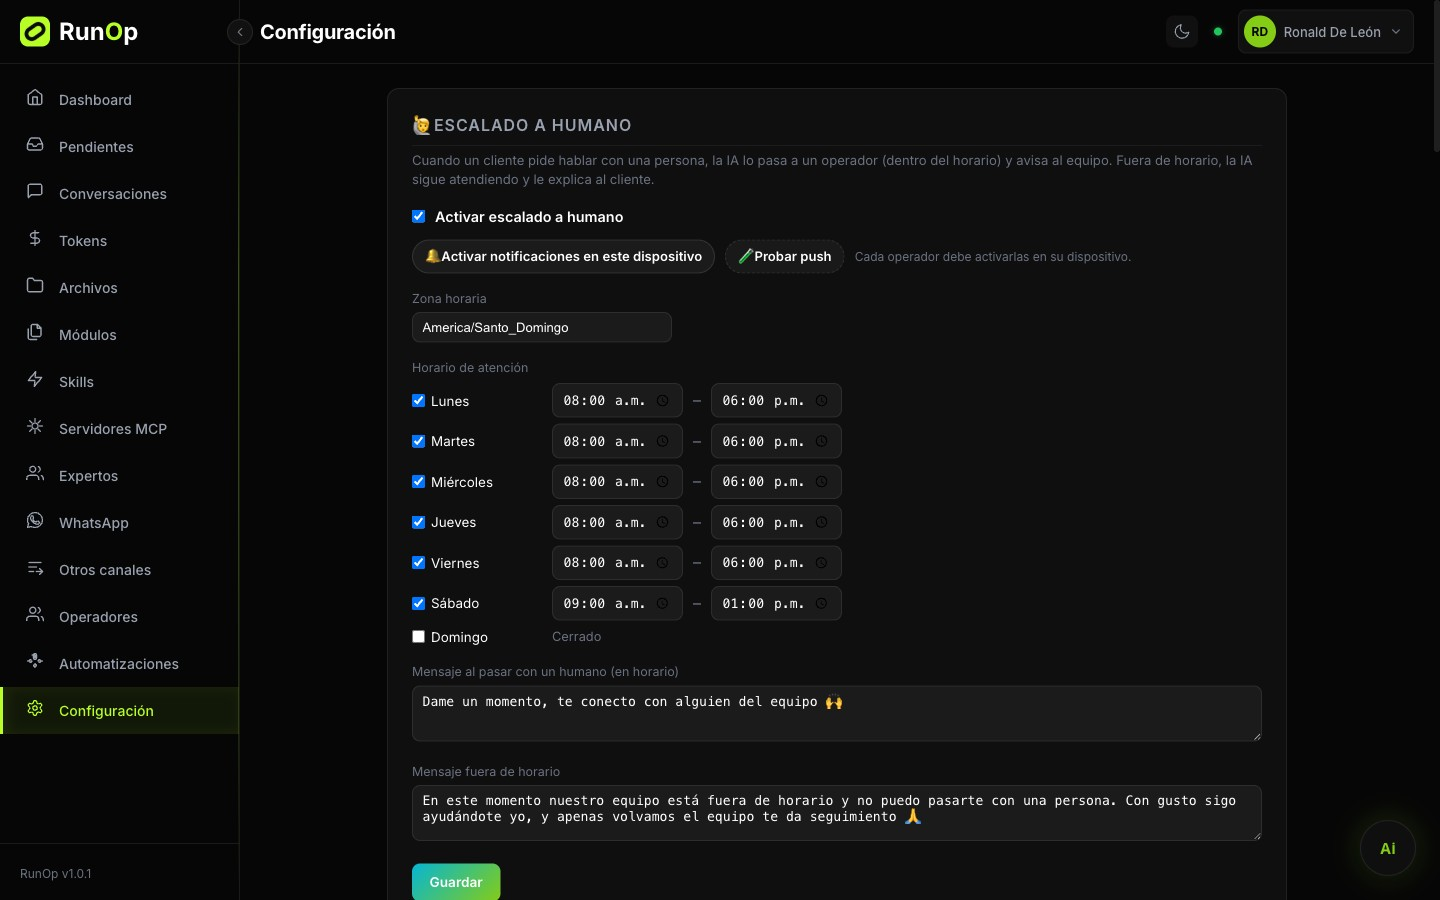Save settings with the Guardar button
The image size is (1440, 900).
(456, 882)
